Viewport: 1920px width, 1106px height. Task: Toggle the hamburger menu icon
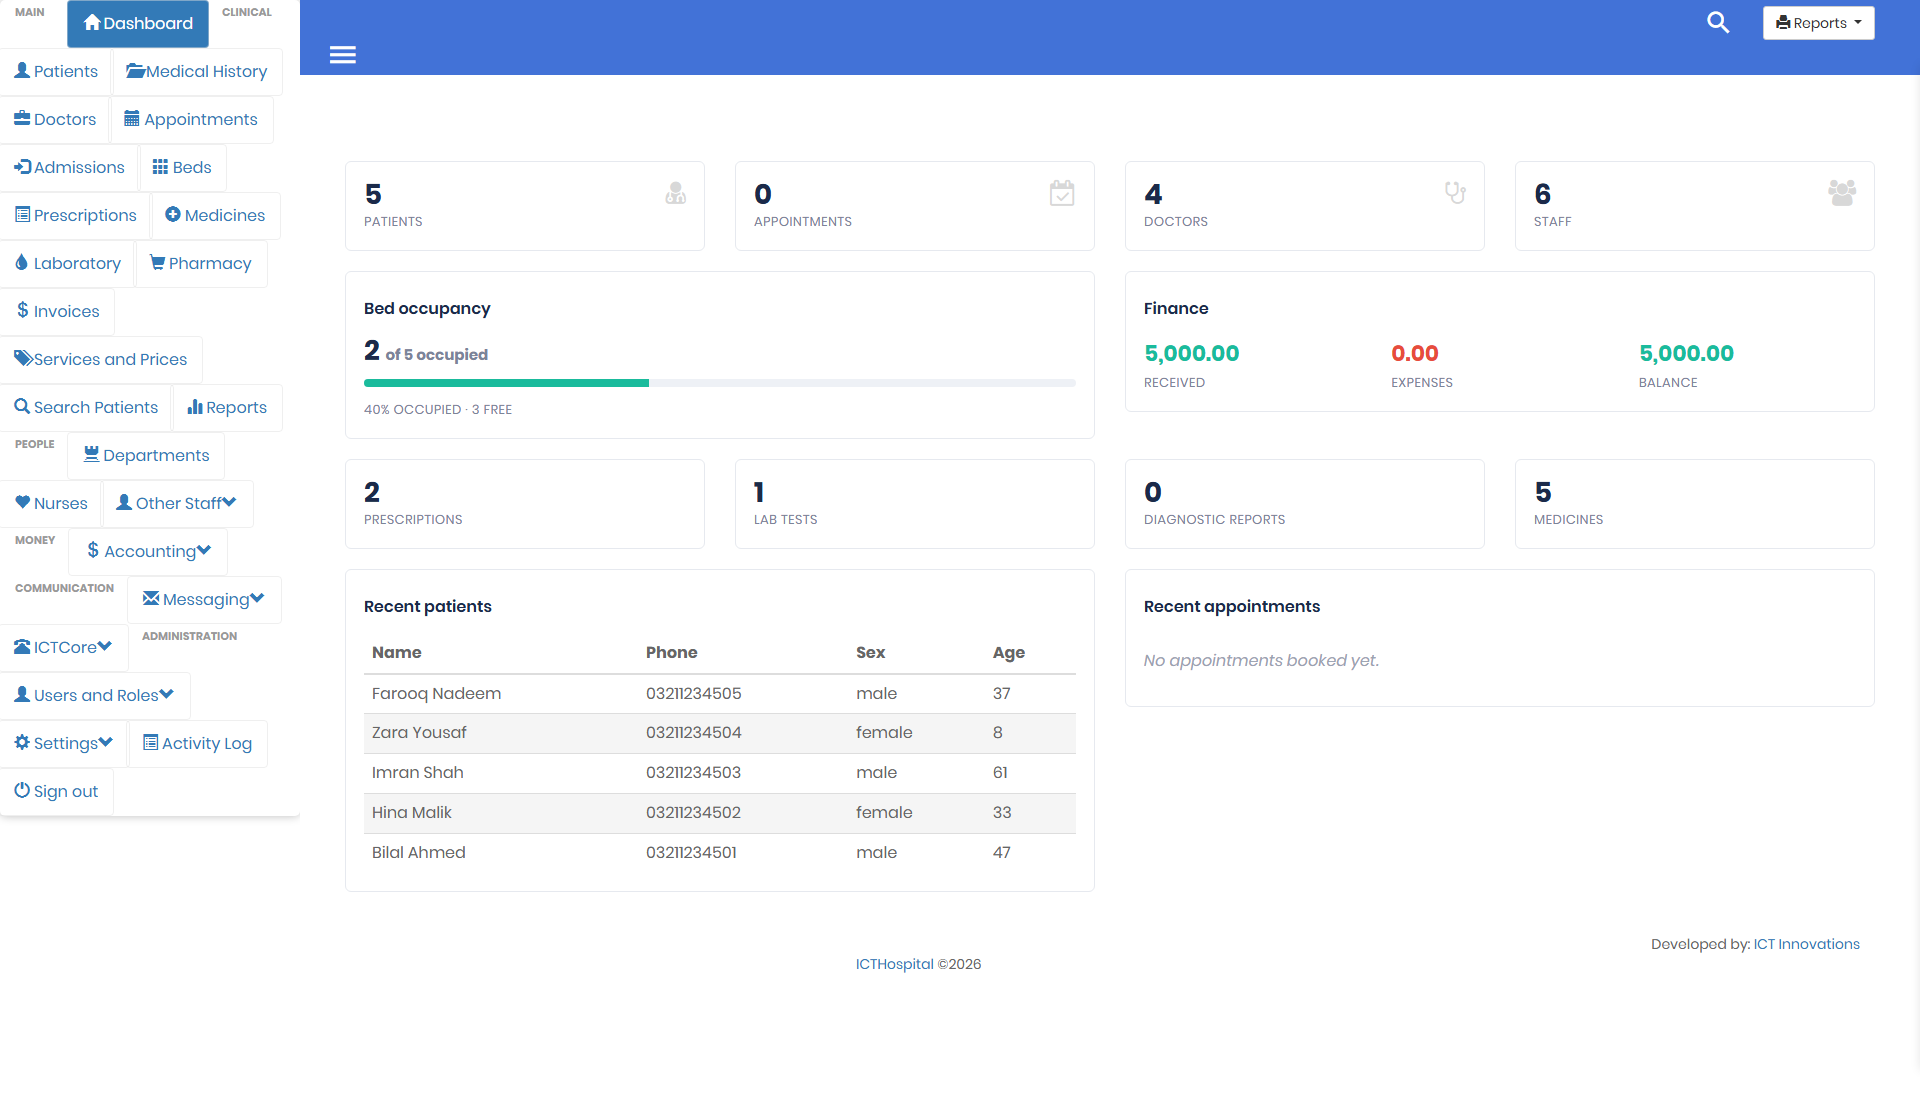click(x=343, y=55)
